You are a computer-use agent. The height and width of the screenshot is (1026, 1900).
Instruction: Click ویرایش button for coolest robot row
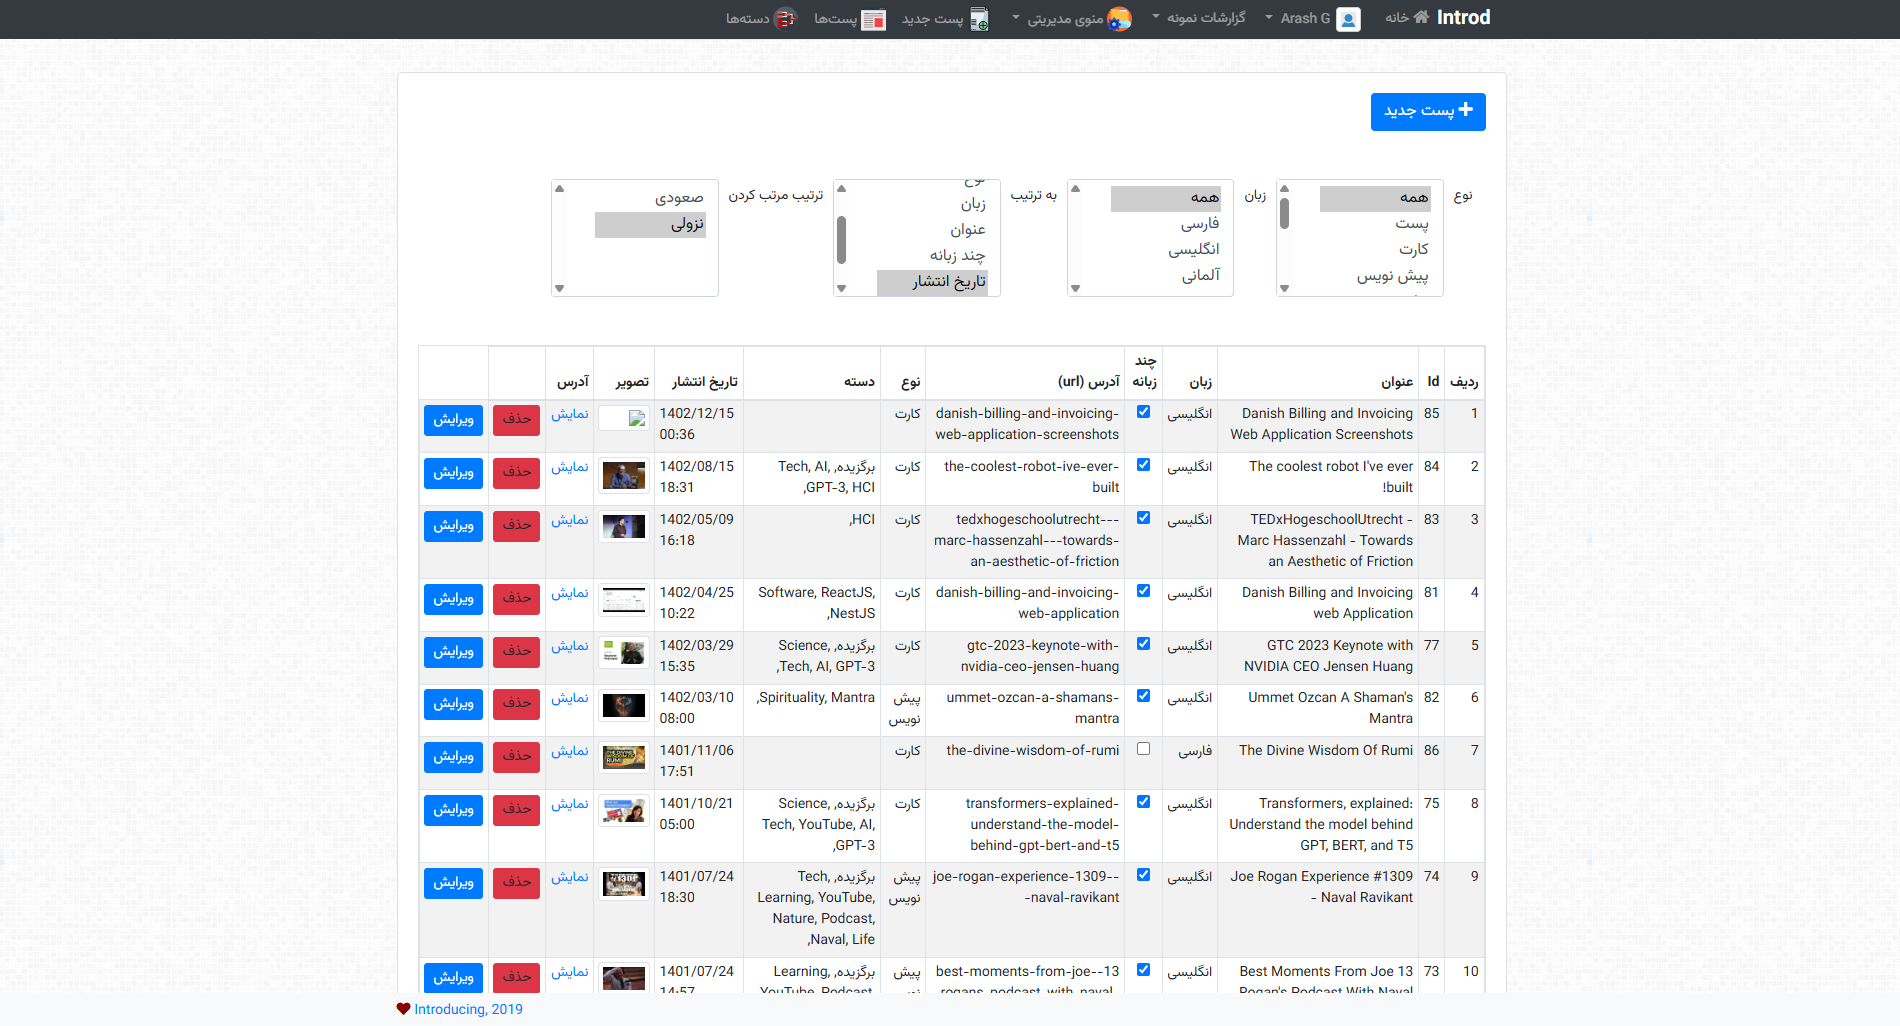pyautogui.click(x=453, y=473)
